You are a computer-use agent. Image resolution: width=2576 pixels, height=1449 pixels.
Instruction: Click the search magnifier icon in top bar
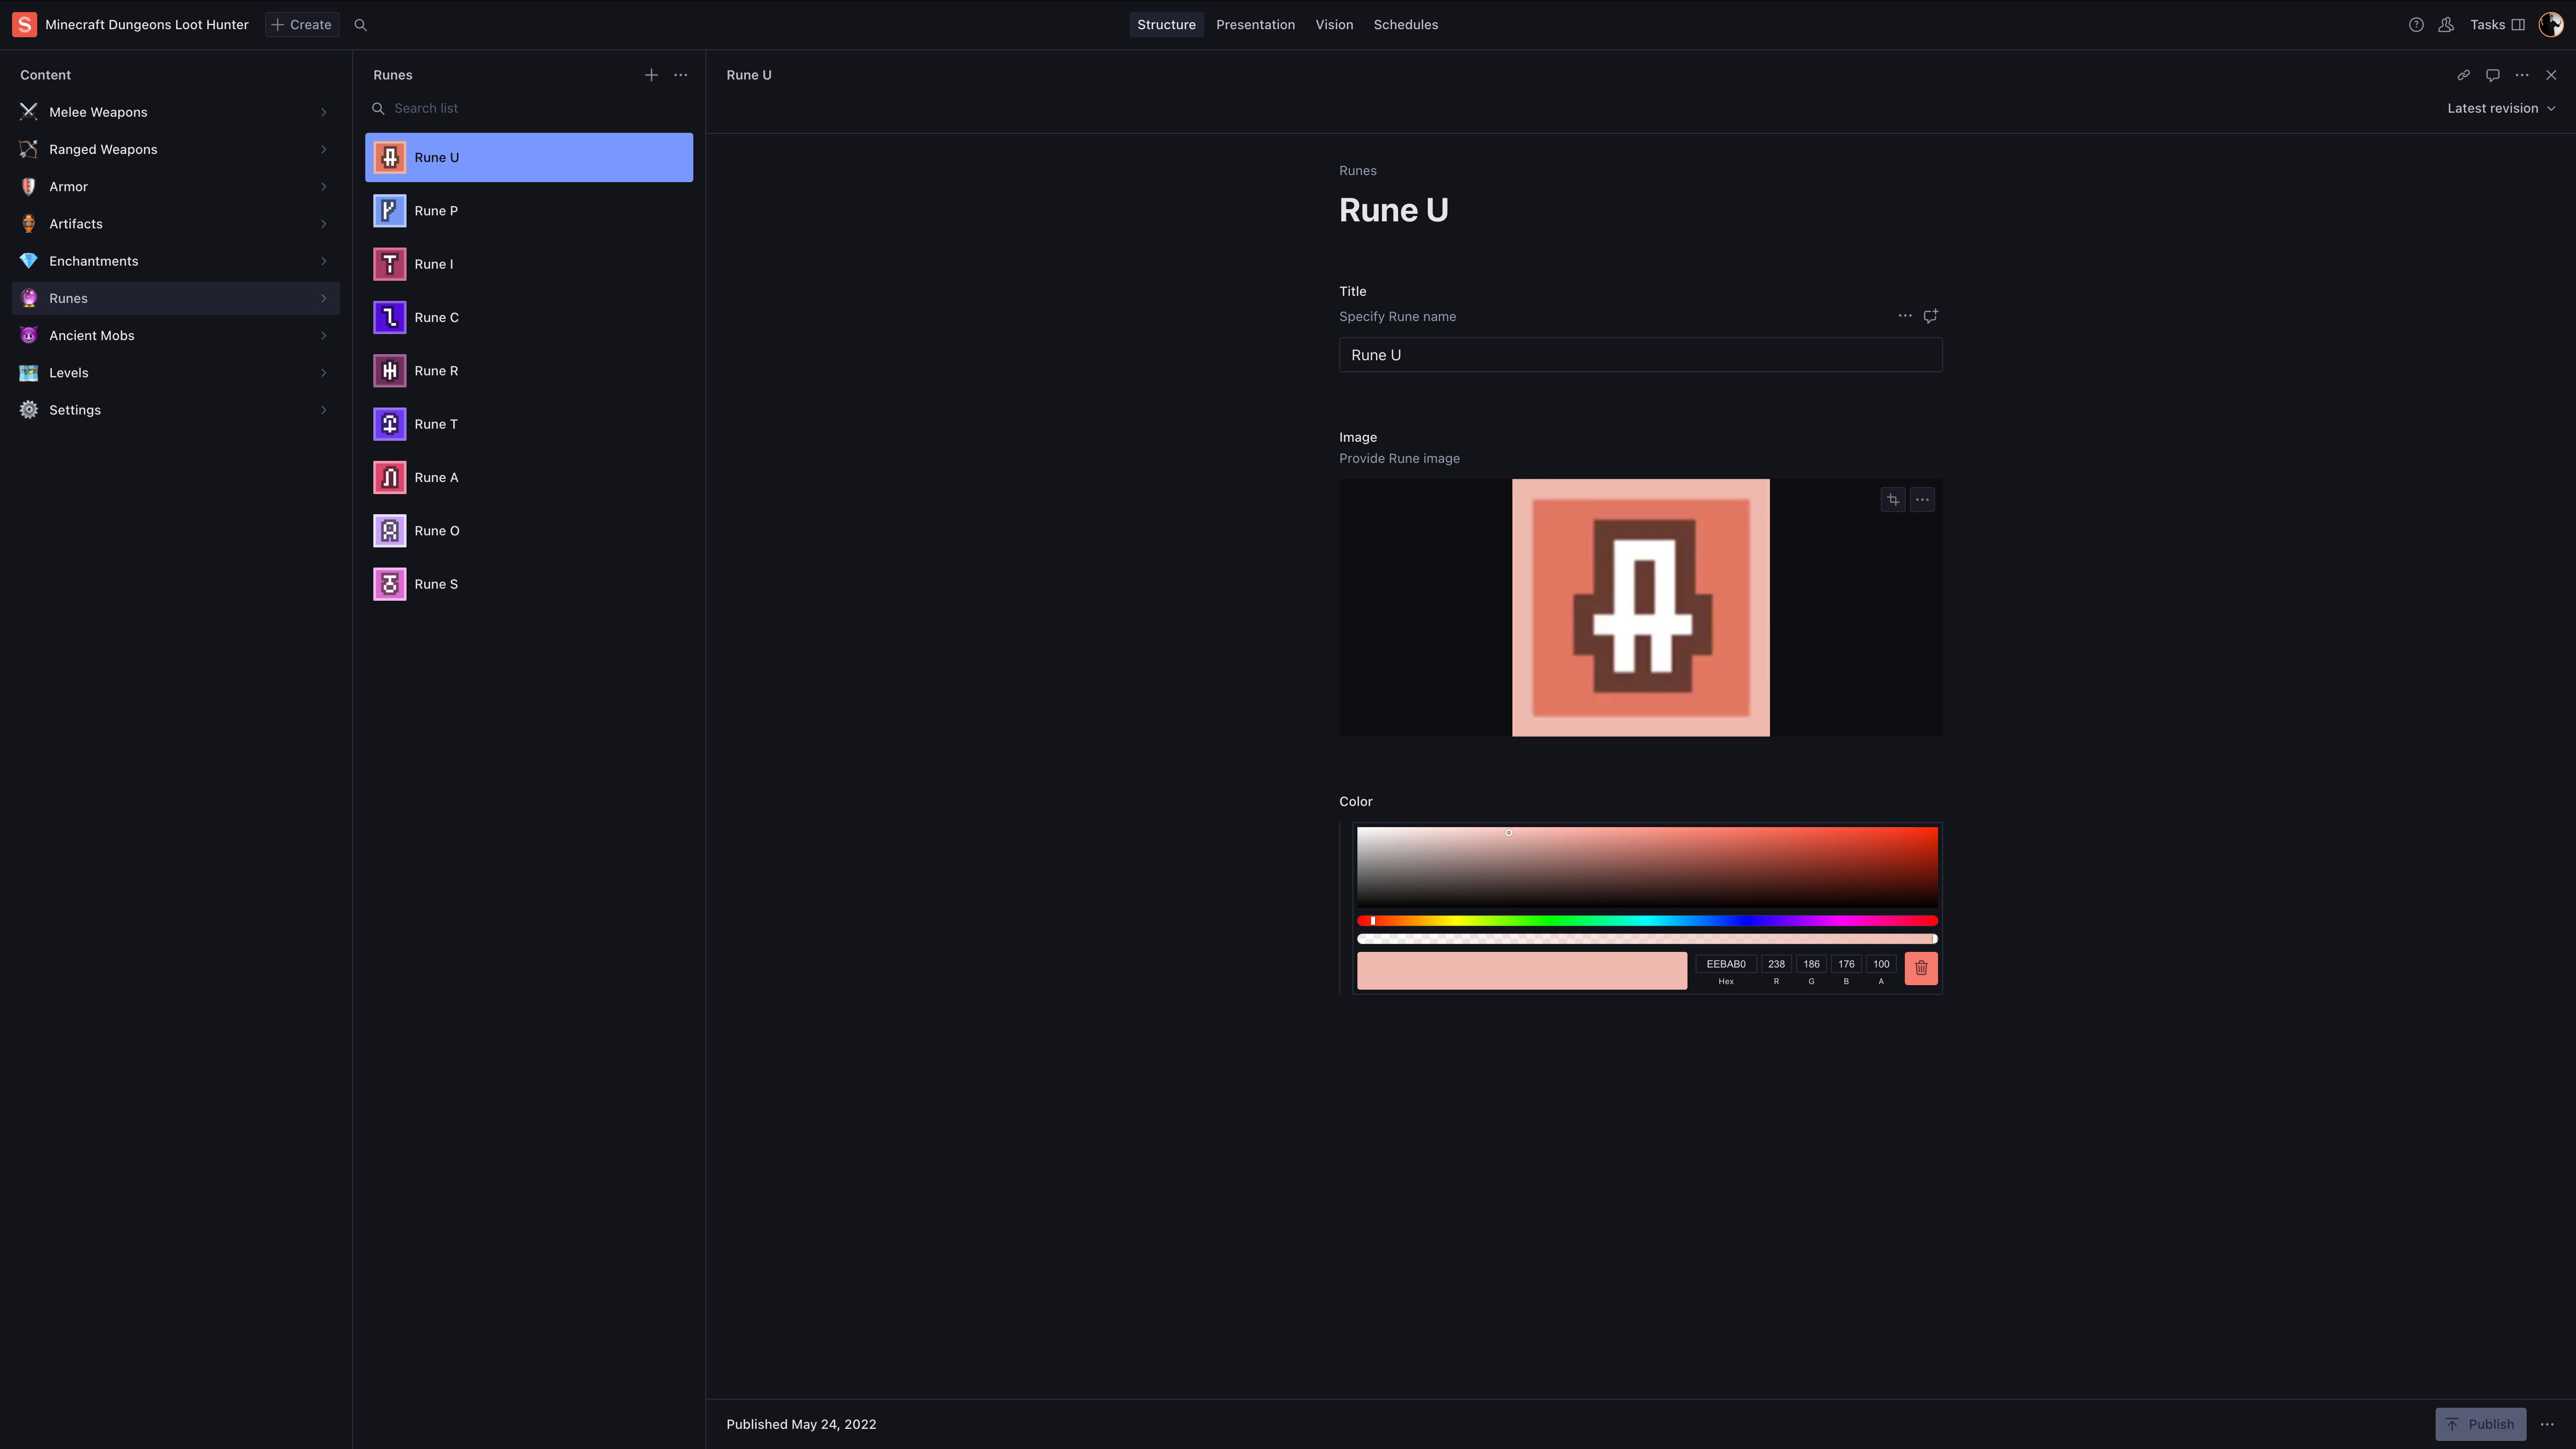pos(361,25)
